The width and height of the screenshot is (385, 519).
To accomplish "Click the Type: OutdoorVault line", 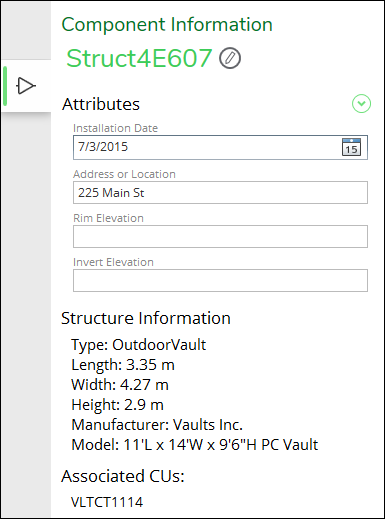I will [139, 345].
